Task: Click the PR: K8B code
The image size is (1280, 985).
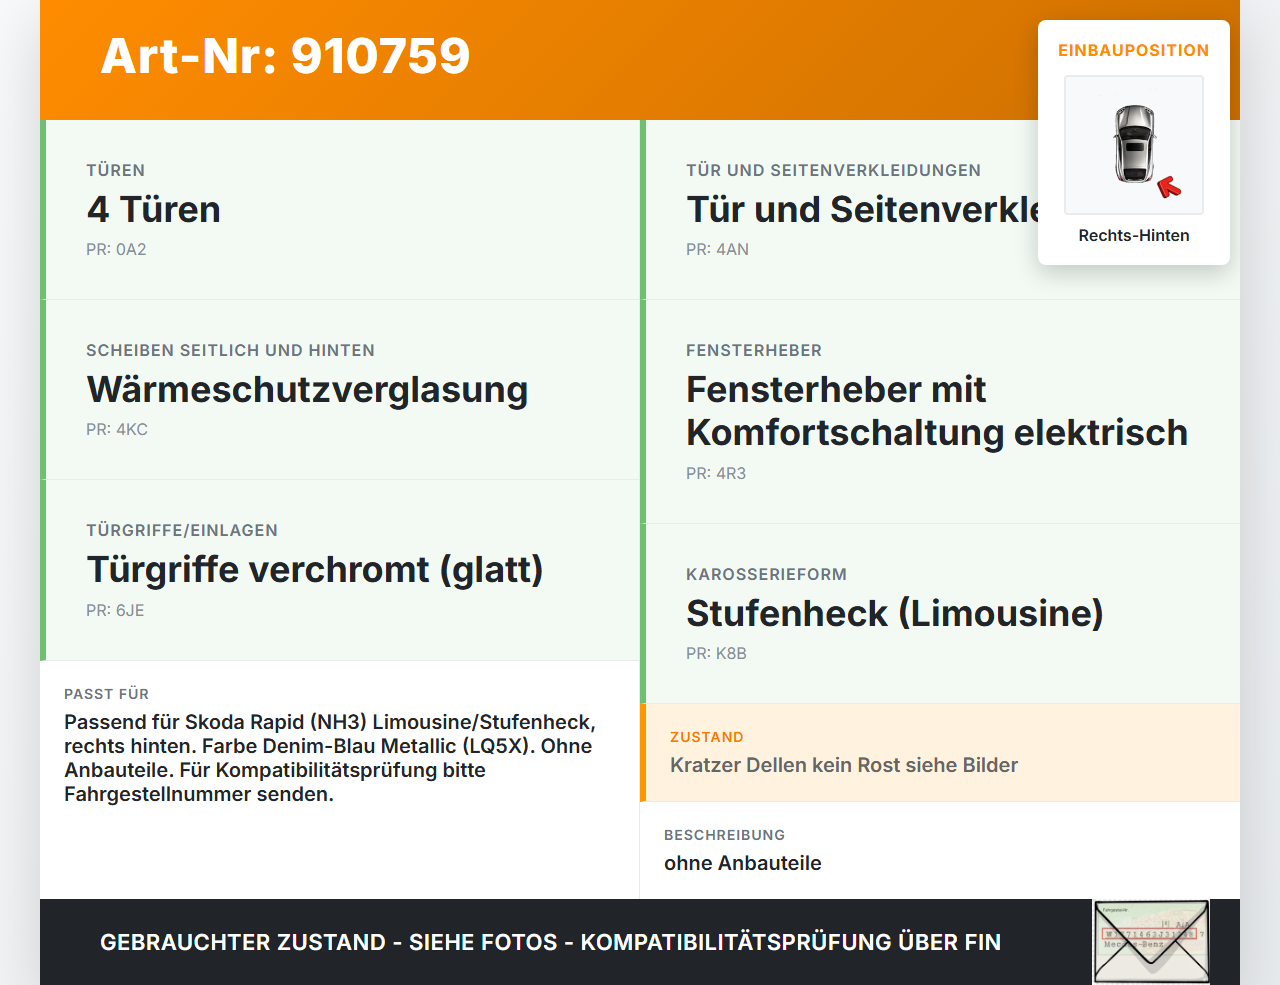Action: 716,653
